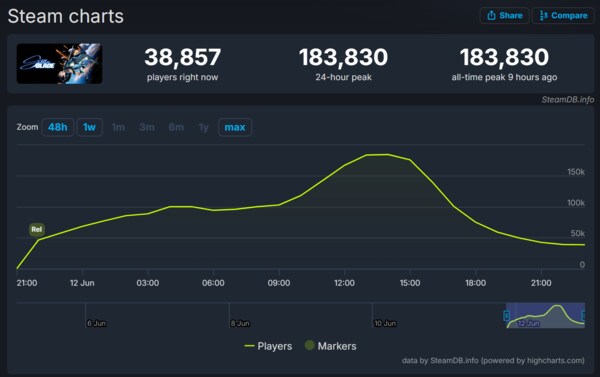
Task: Click the 24-hour peak label
Action: coord(343,77)
